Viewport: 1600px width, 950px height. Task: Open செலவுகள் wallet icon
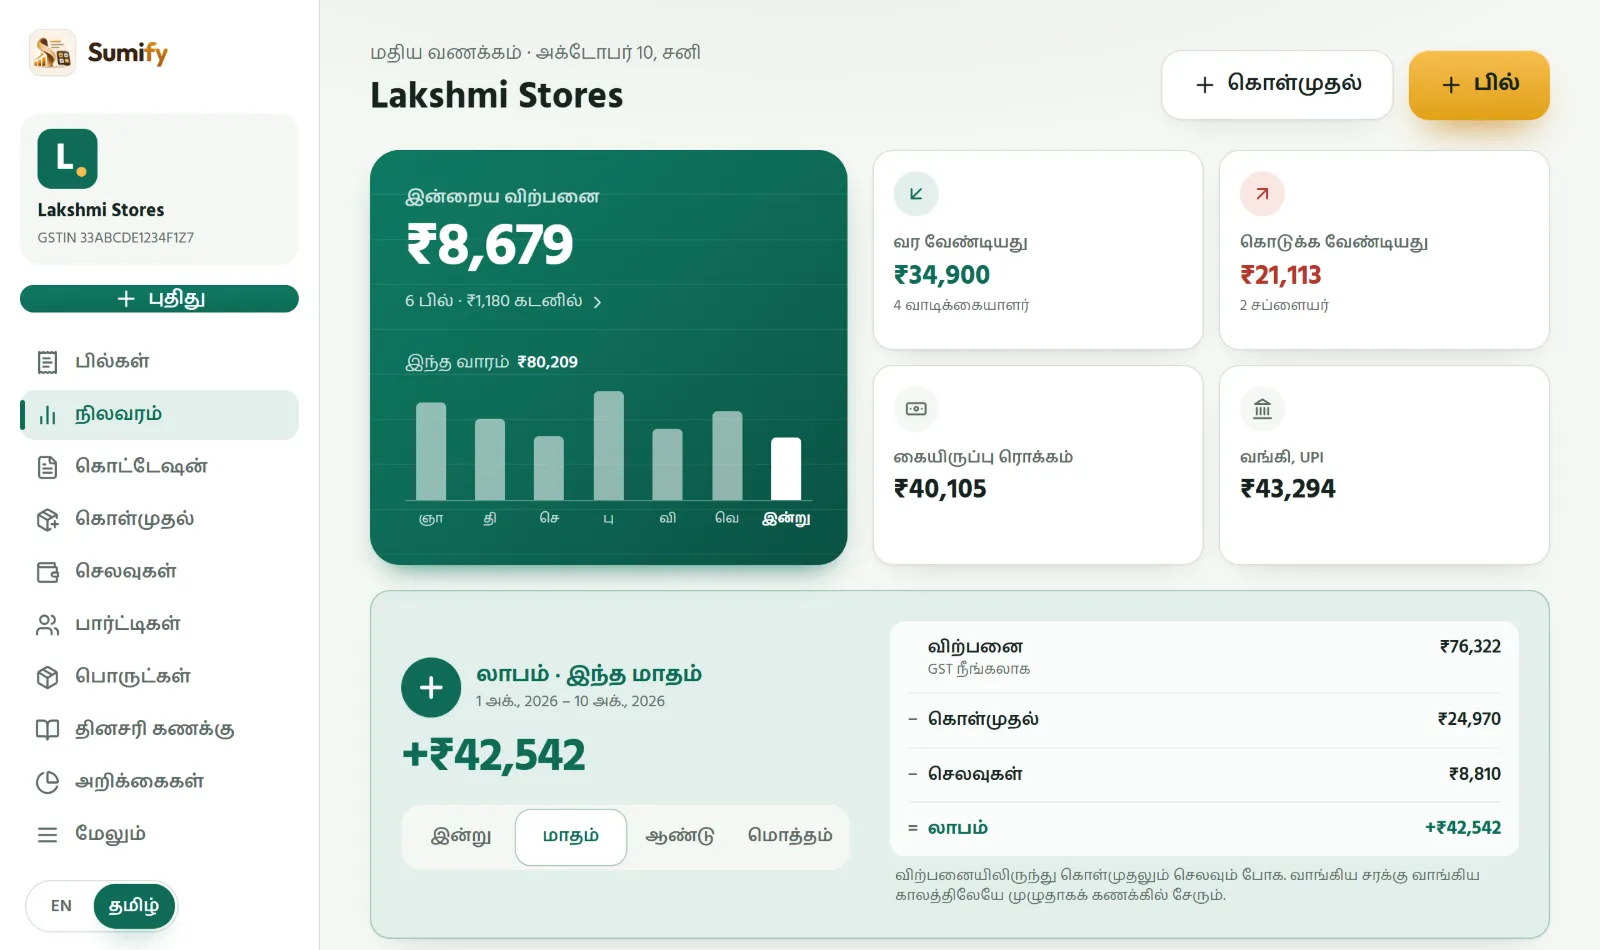47,572
